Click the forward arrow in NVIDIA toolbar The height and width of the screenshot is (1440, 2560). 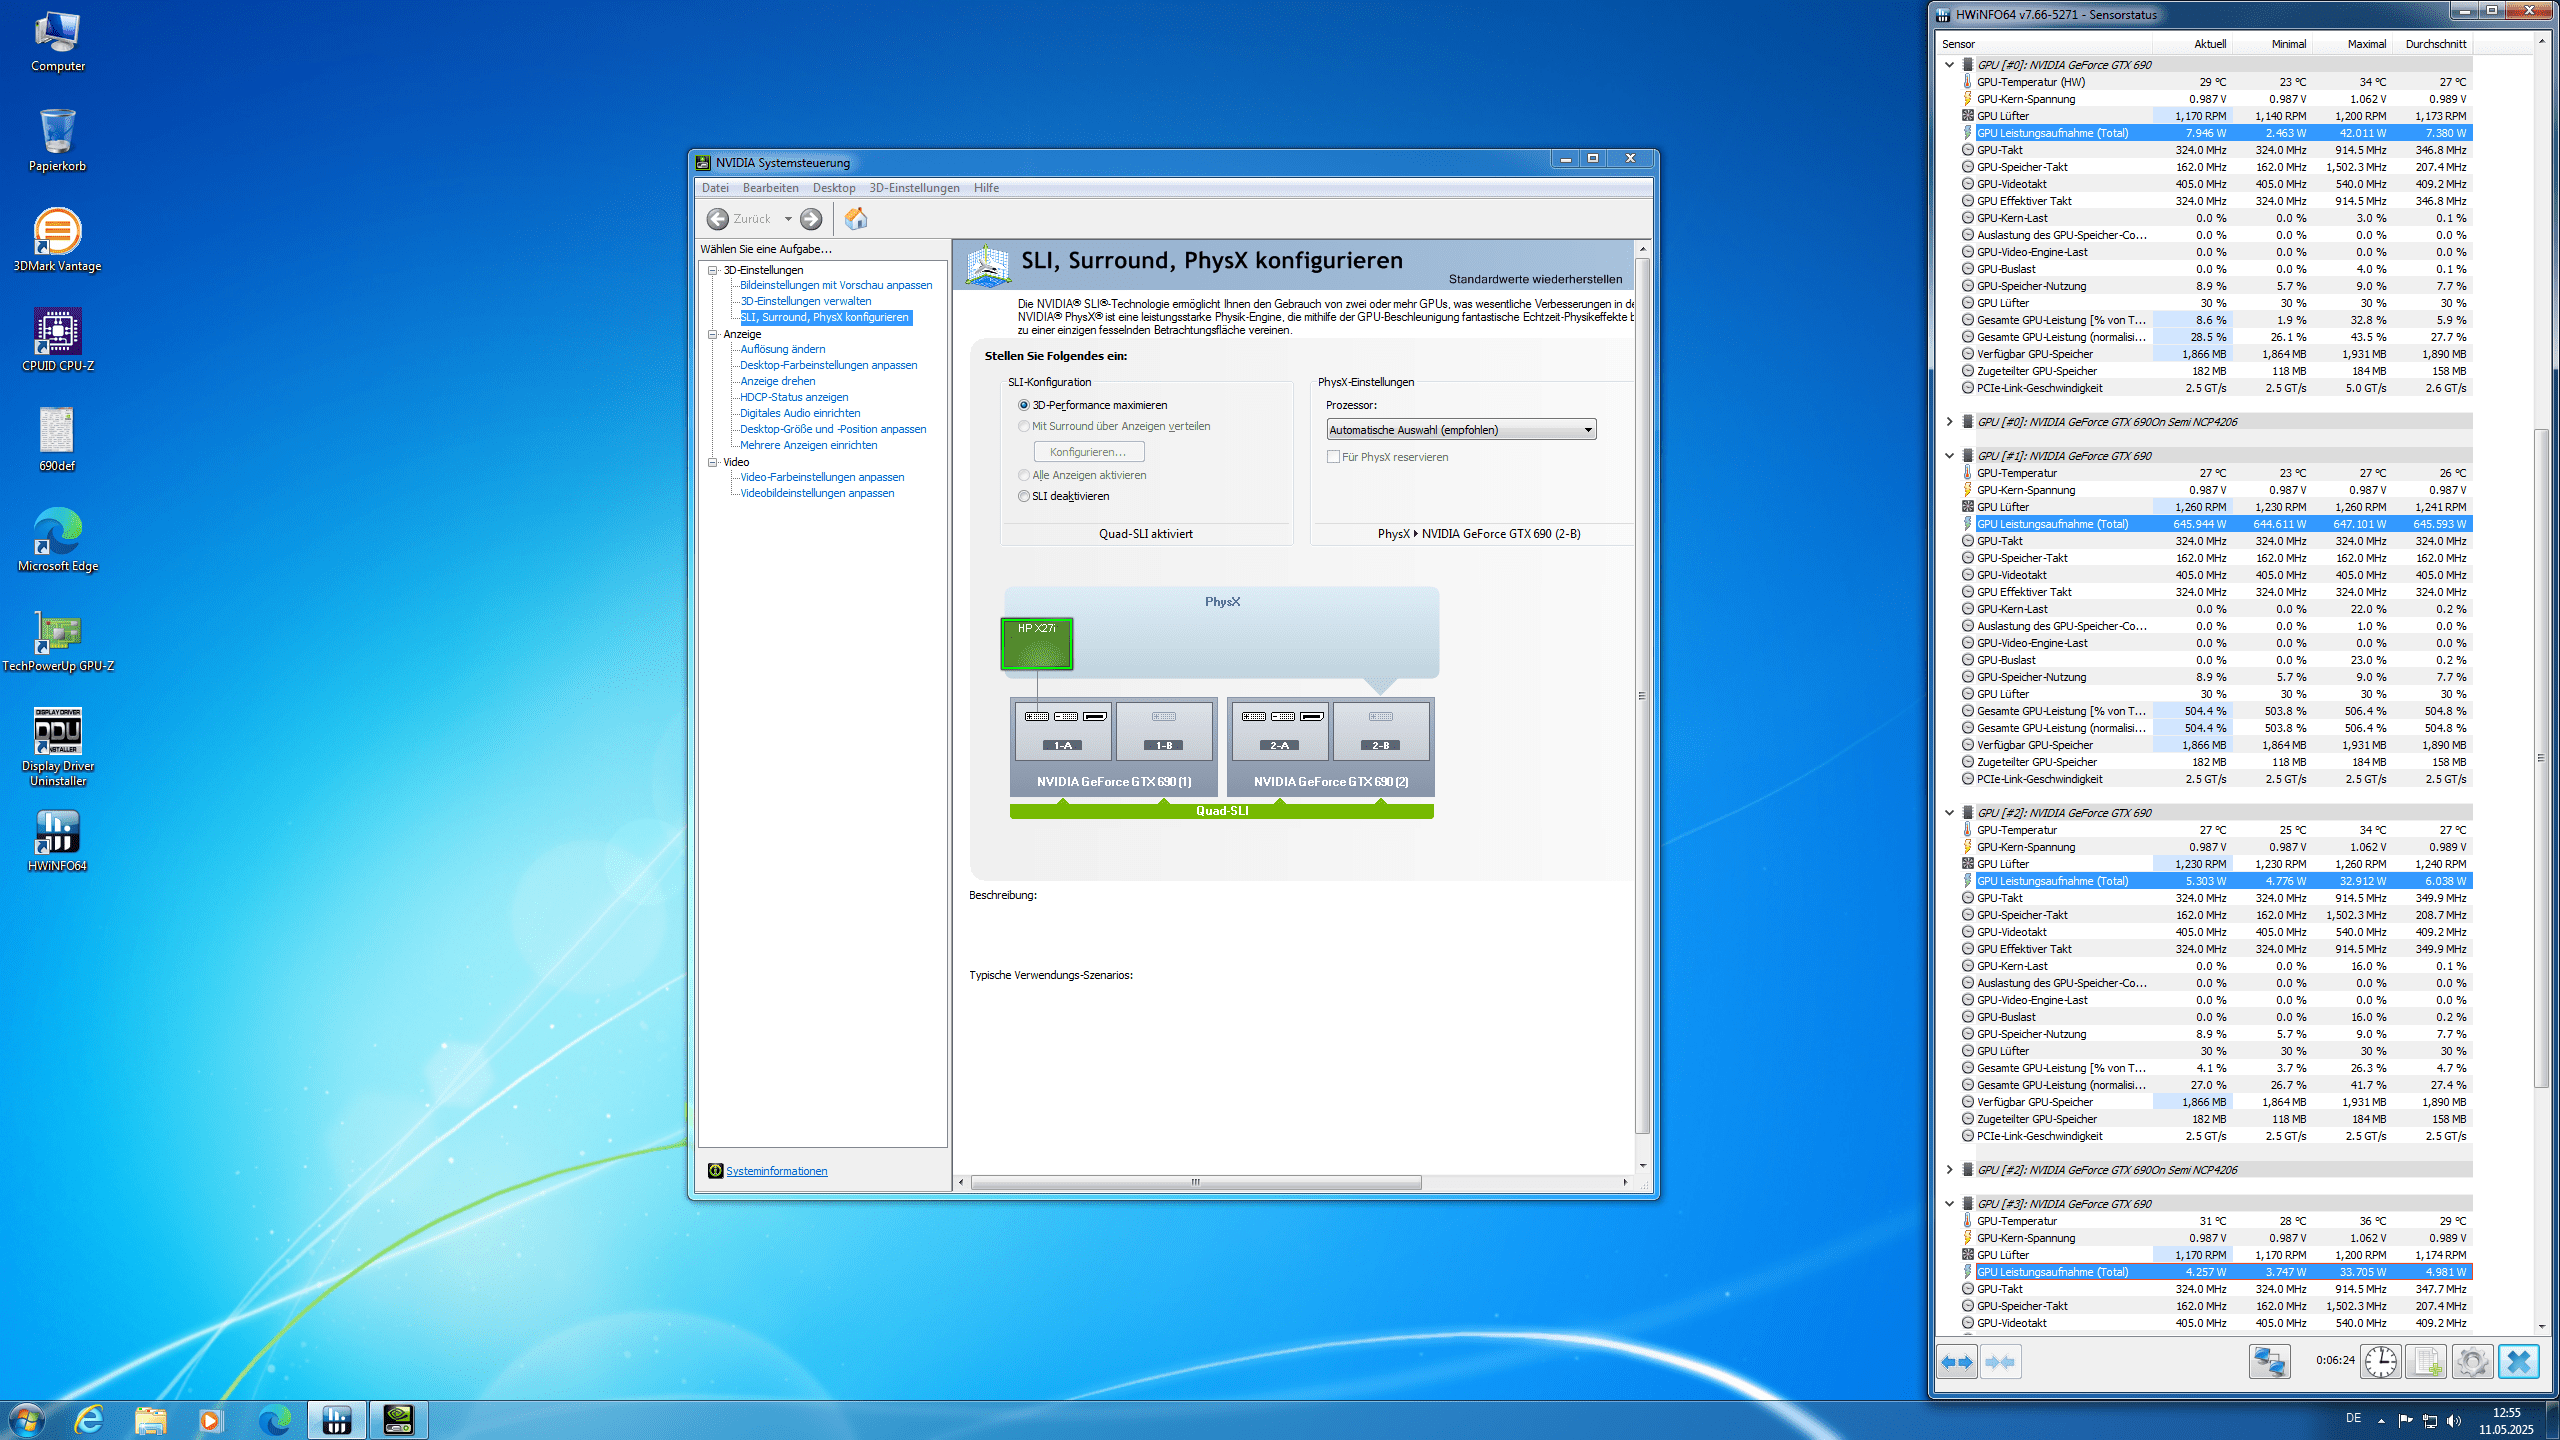pos(811,219)
